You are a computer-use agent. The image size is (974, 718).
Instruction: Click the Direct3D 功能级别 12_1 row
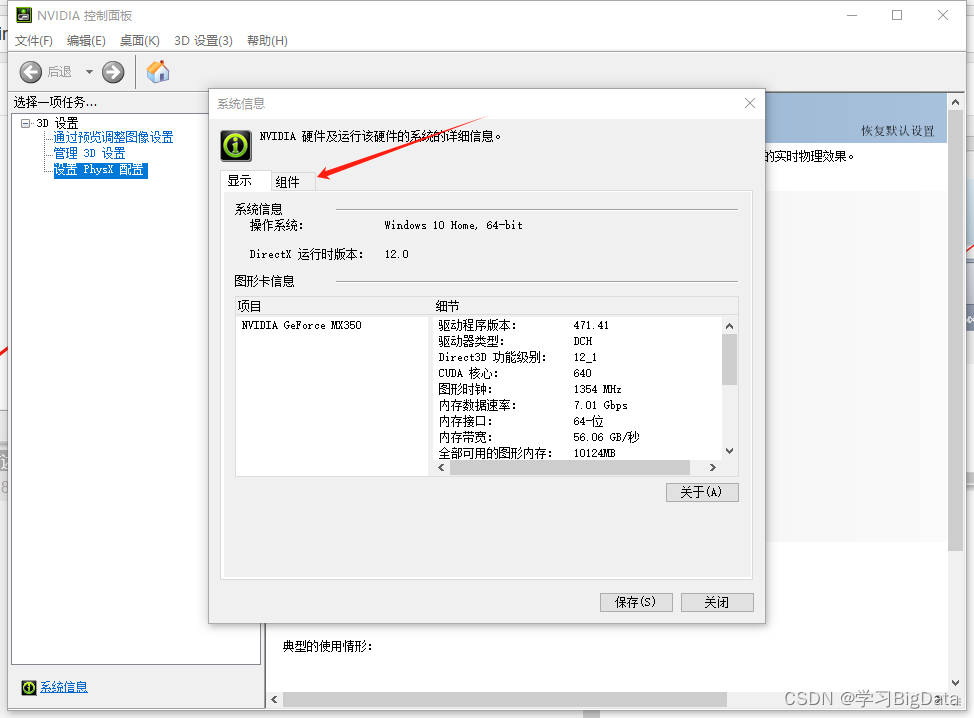[578, 357]
